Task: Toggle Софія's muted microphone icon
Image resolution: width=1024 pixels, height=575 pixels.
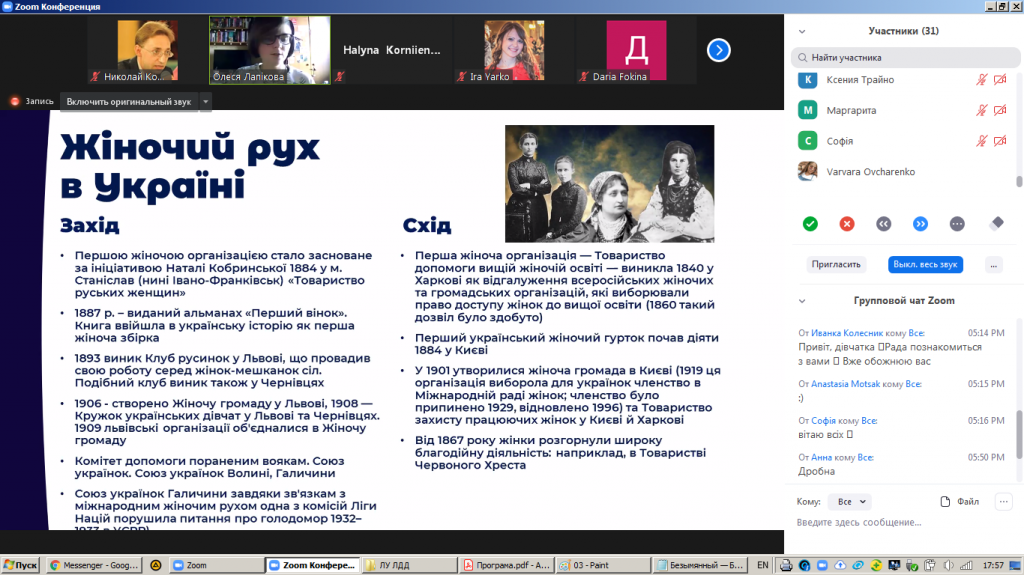Action: pyautogui.click(x=982, y=141)
